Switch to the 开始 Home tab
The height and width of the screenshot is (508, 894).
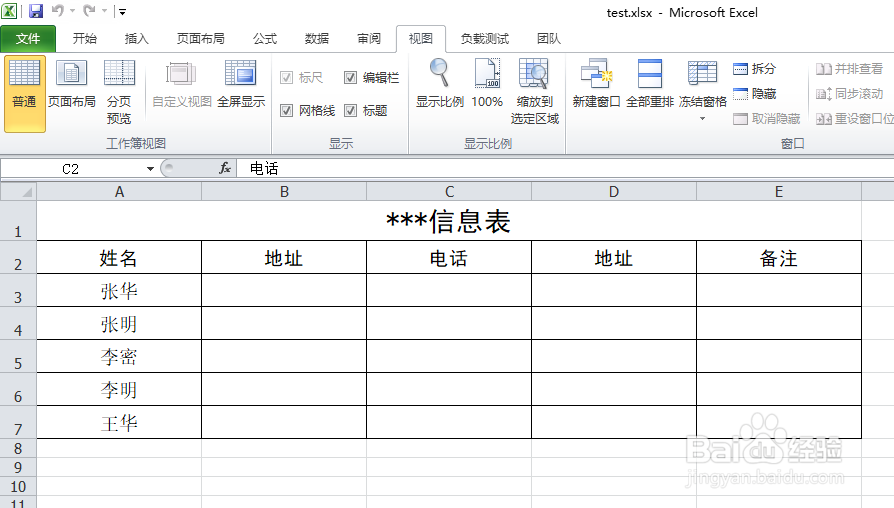(84, 39)
